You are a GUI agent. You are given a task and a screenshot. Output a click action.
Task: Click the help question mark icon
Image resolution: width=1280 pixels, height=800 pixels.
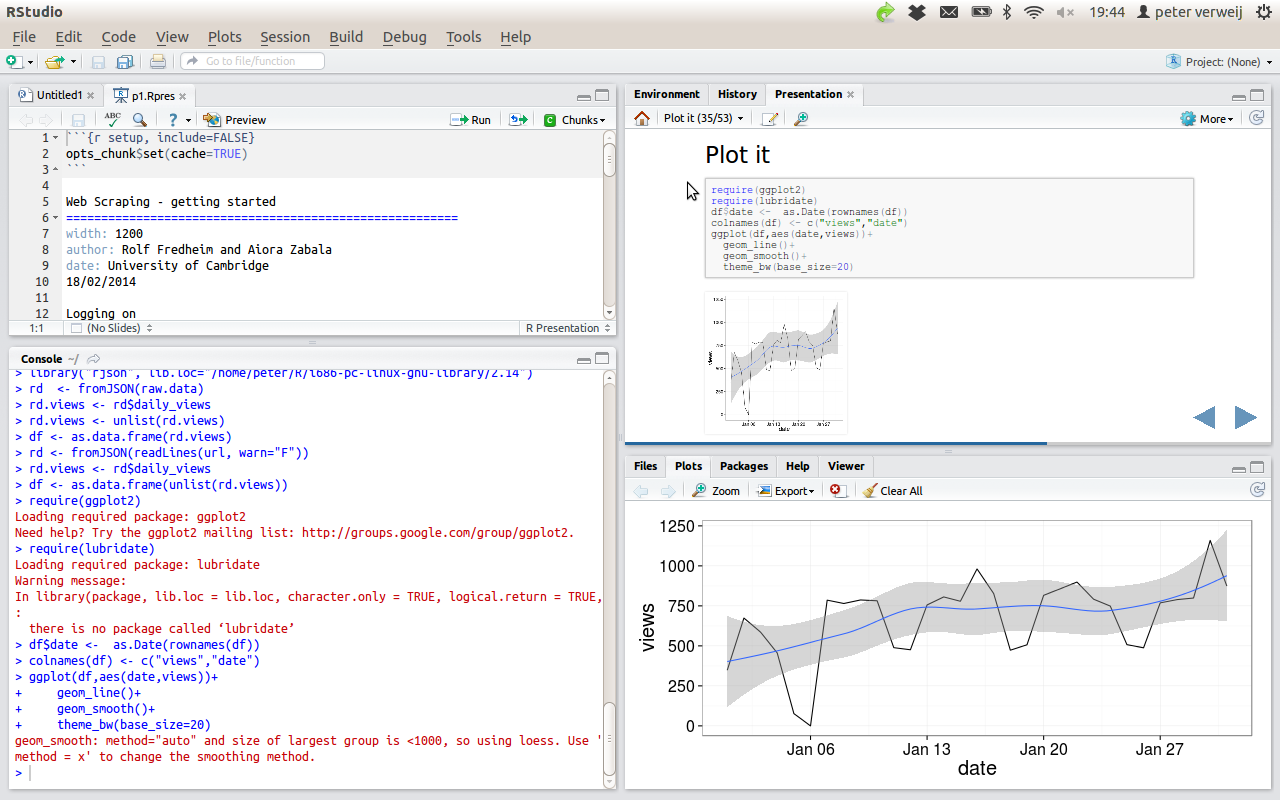pos(173,120)
